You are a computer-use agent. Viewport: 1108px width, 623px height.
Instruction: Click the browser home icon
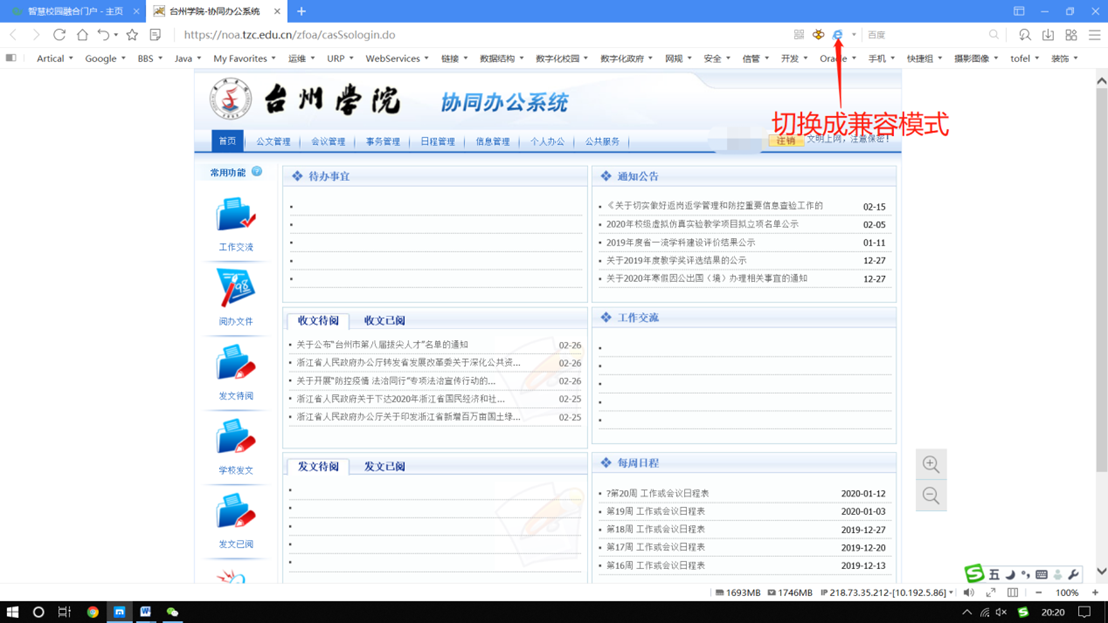tap(82, 35)
